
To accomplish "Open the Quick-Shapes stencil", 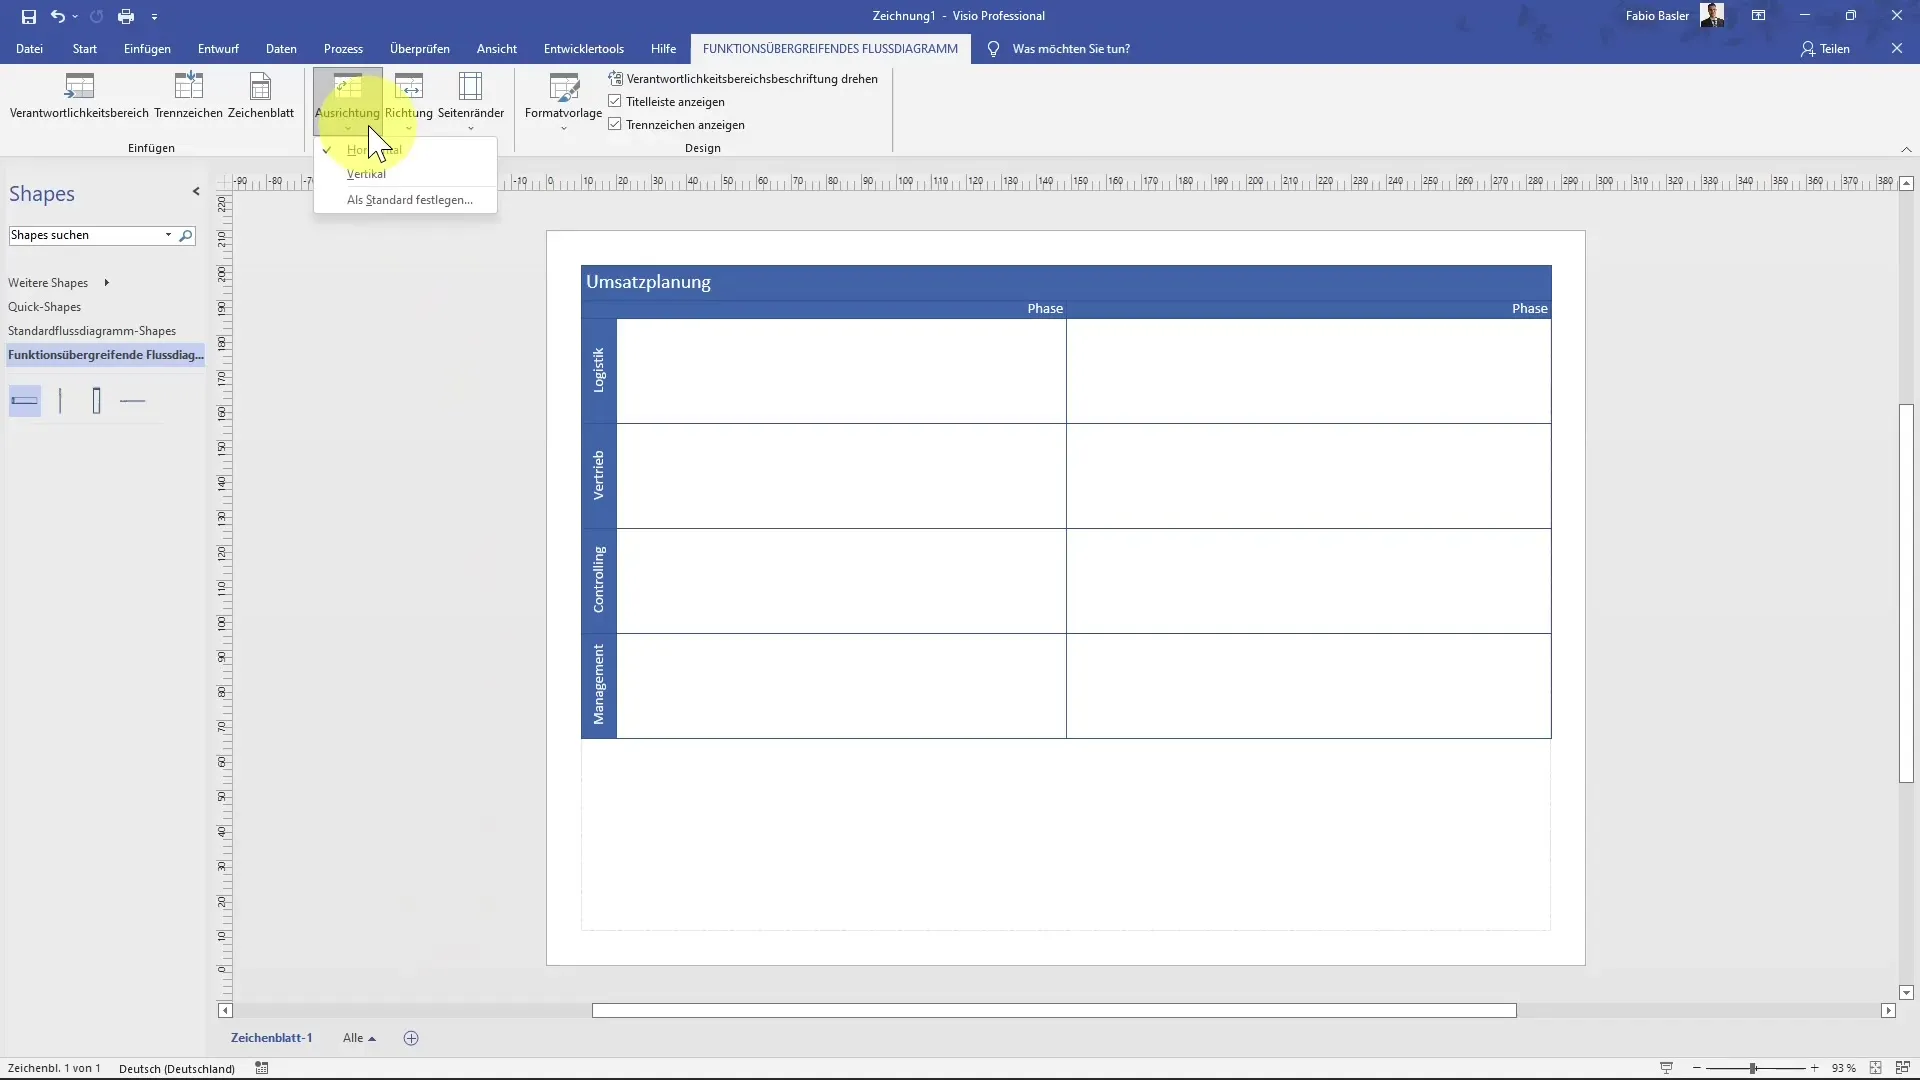I will point(45,307).
